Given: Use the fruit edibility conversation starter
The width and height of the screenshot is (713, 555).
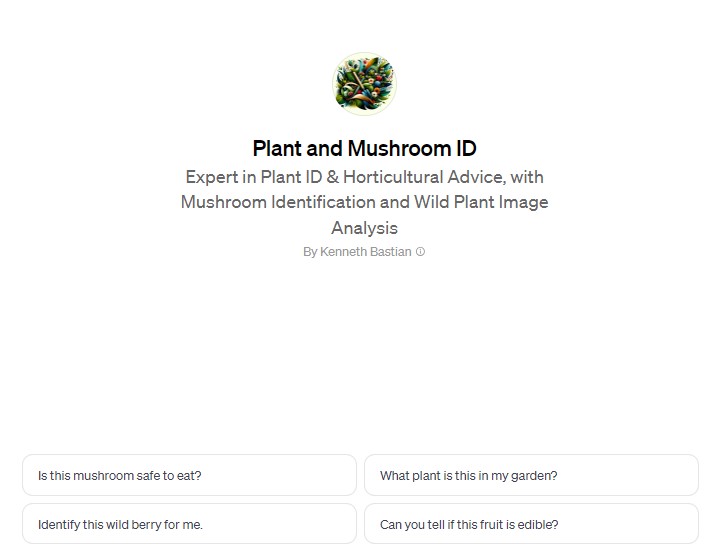Looking at the screenshot, I should (531, 524).
